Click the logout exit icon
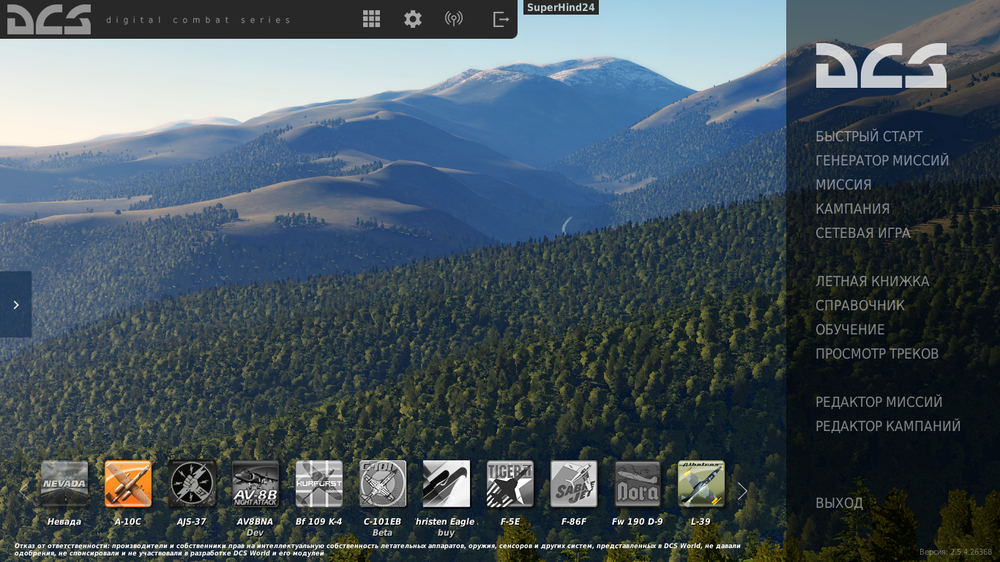This screenshot has height=562, width=1000. click(x=501, y=19)
